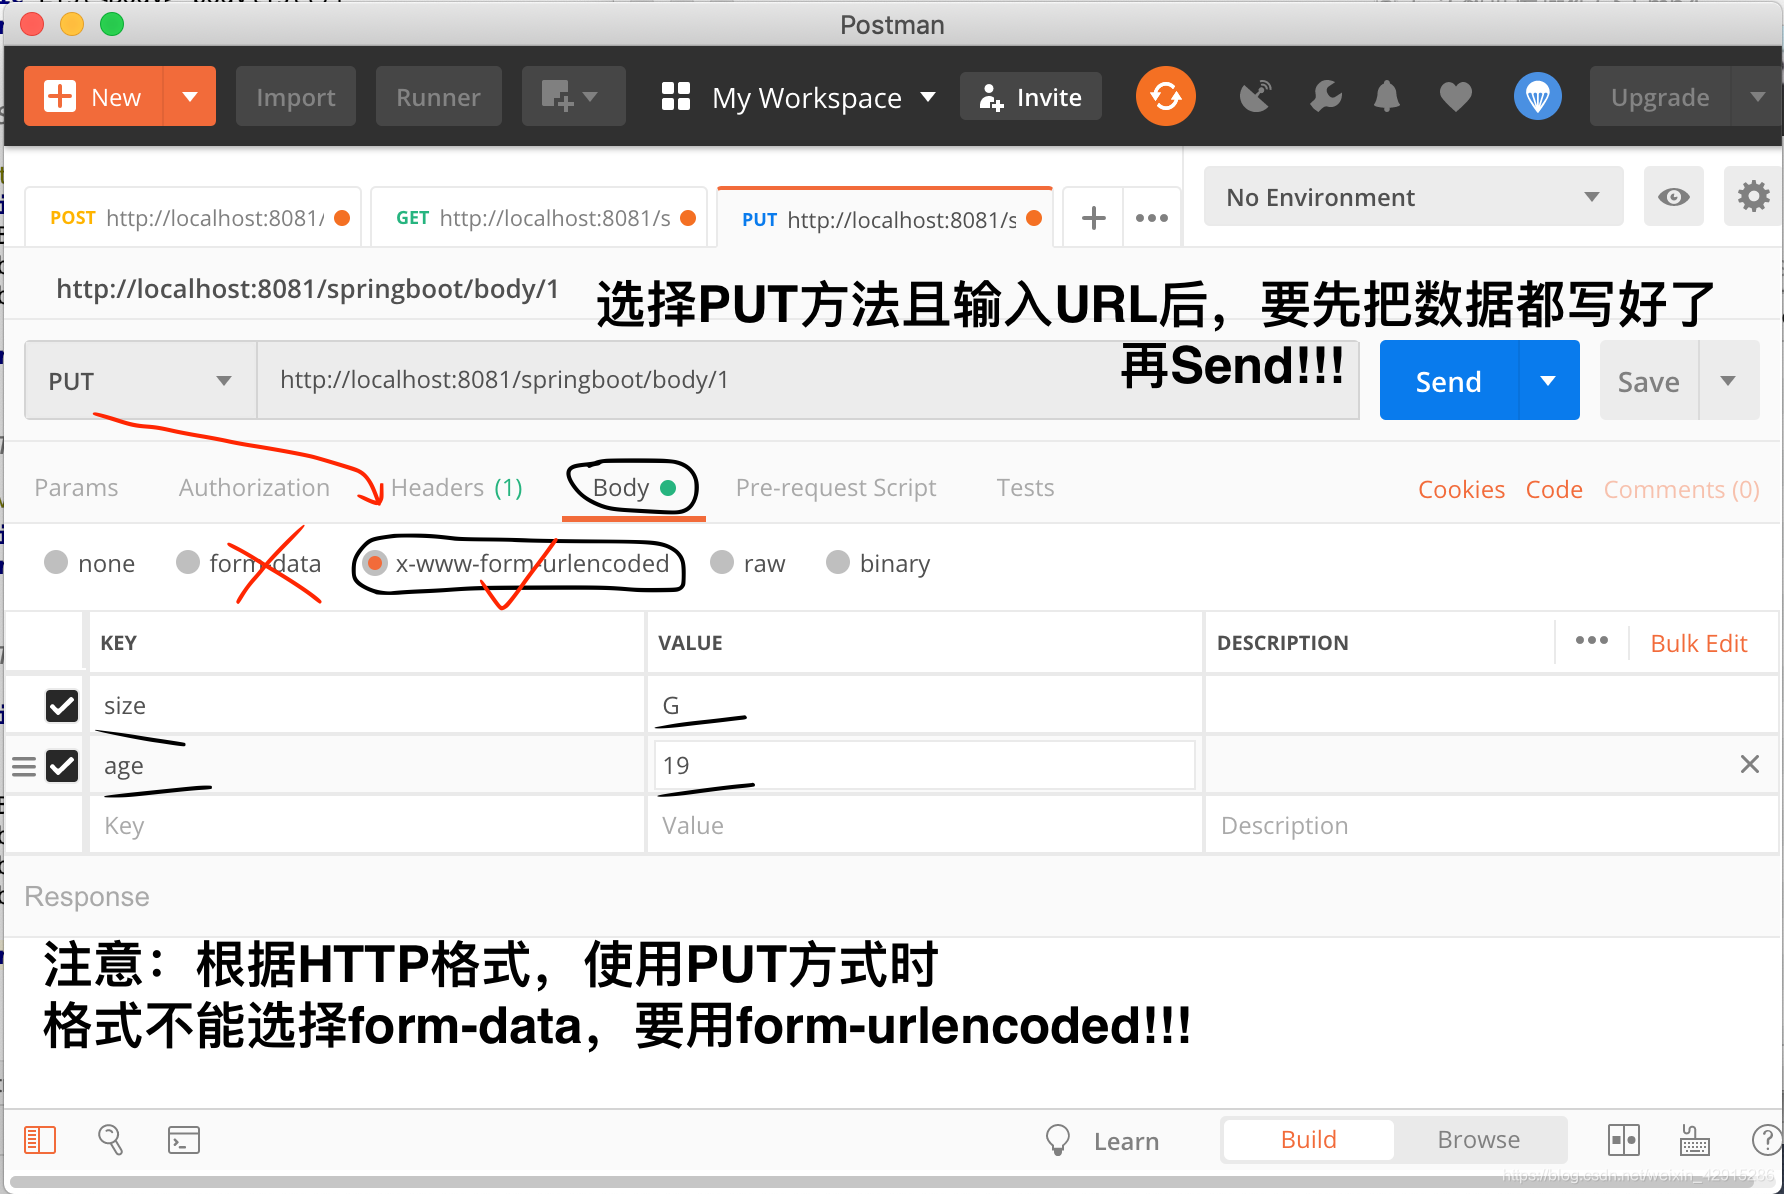Open the PUT method dropdown

pyautogui.click(x=140, y=380)
